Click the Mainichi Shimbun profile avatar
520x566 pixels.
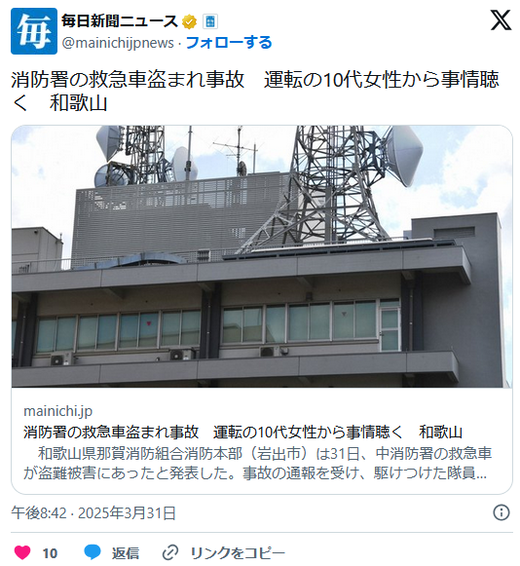(34, 31)
